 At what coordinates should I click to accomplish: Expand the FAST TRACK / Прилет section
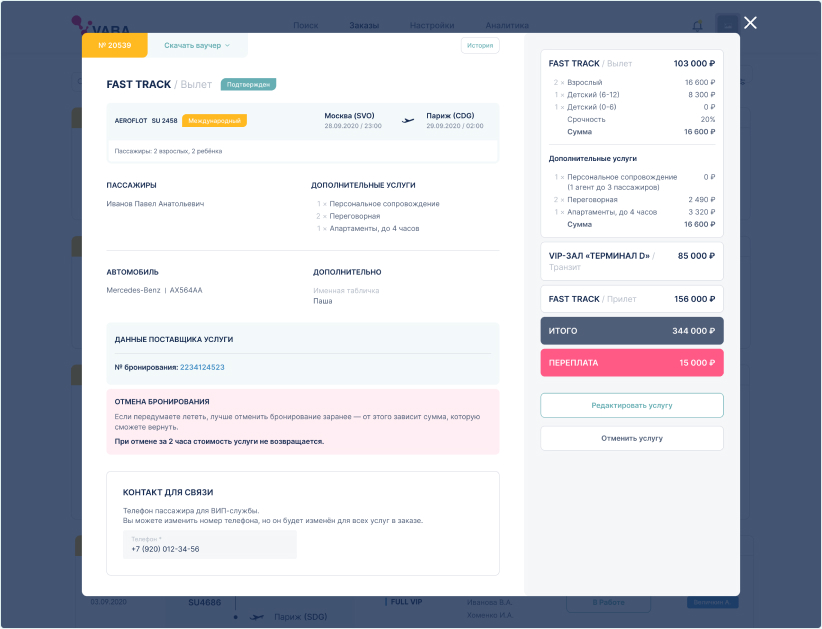pos(631,299)
